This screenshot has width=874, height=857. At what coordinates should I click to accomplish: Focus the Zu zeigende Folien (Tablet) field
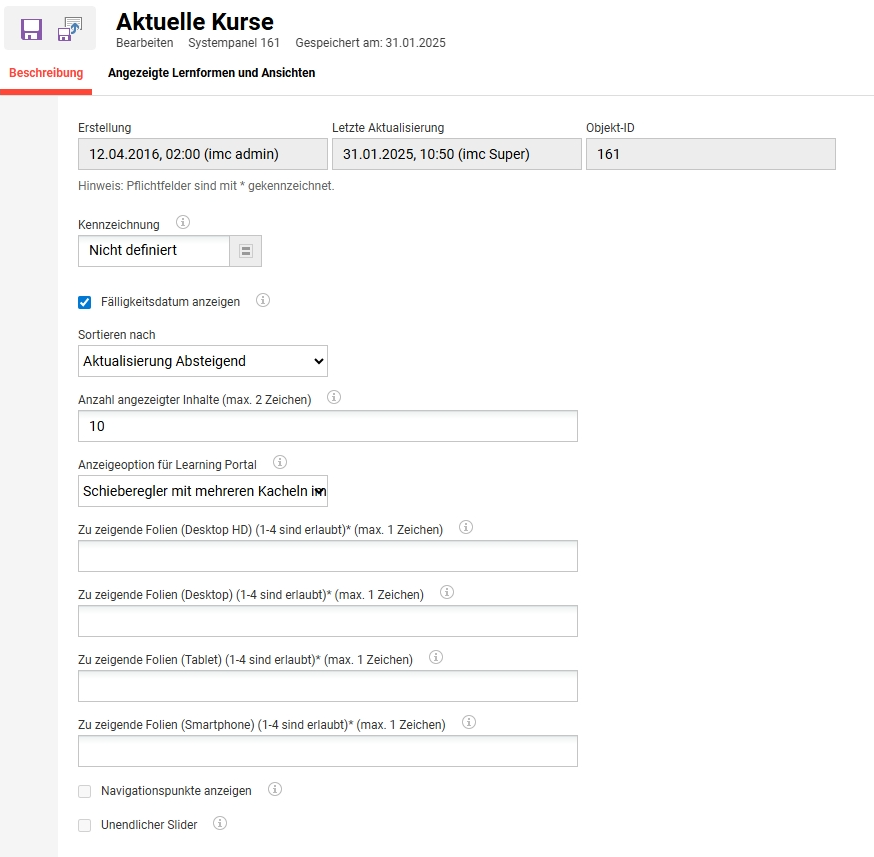point(328,686)
